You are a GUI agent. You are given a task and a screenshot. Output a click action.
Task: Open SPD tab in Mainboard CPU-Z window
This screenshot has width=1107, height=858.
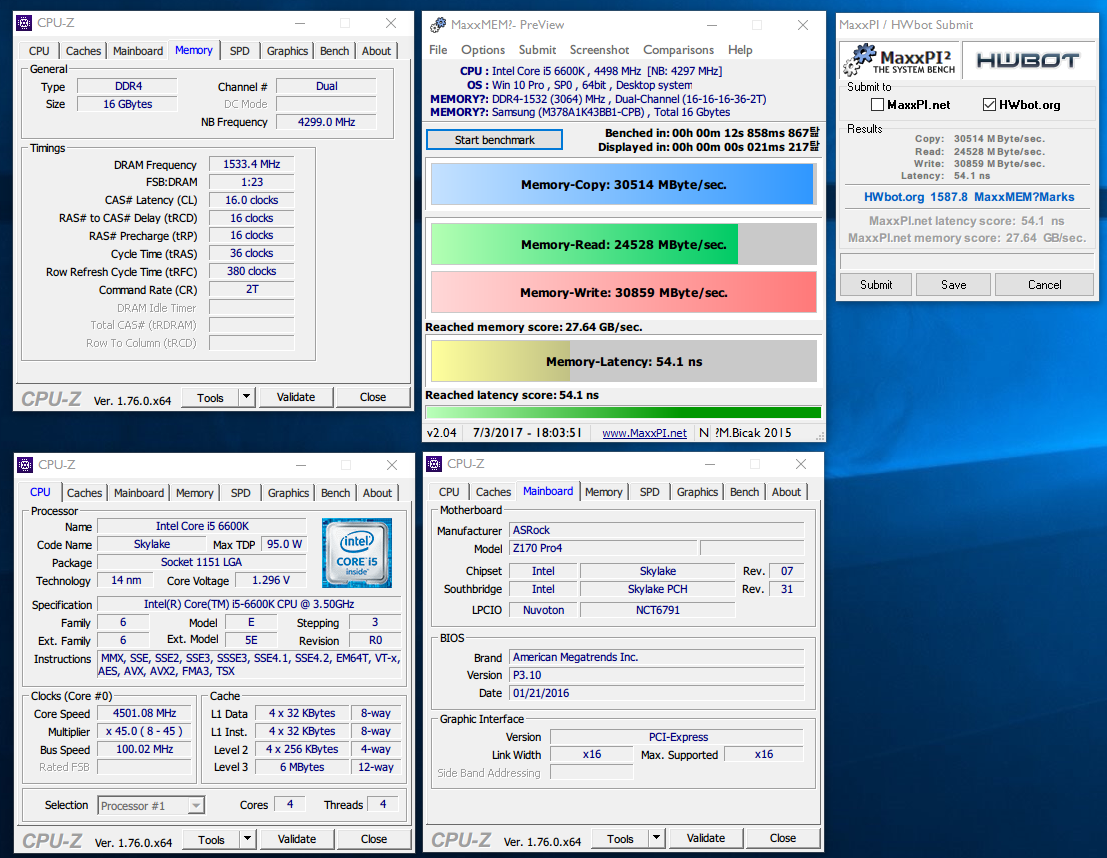pos(650,491)
